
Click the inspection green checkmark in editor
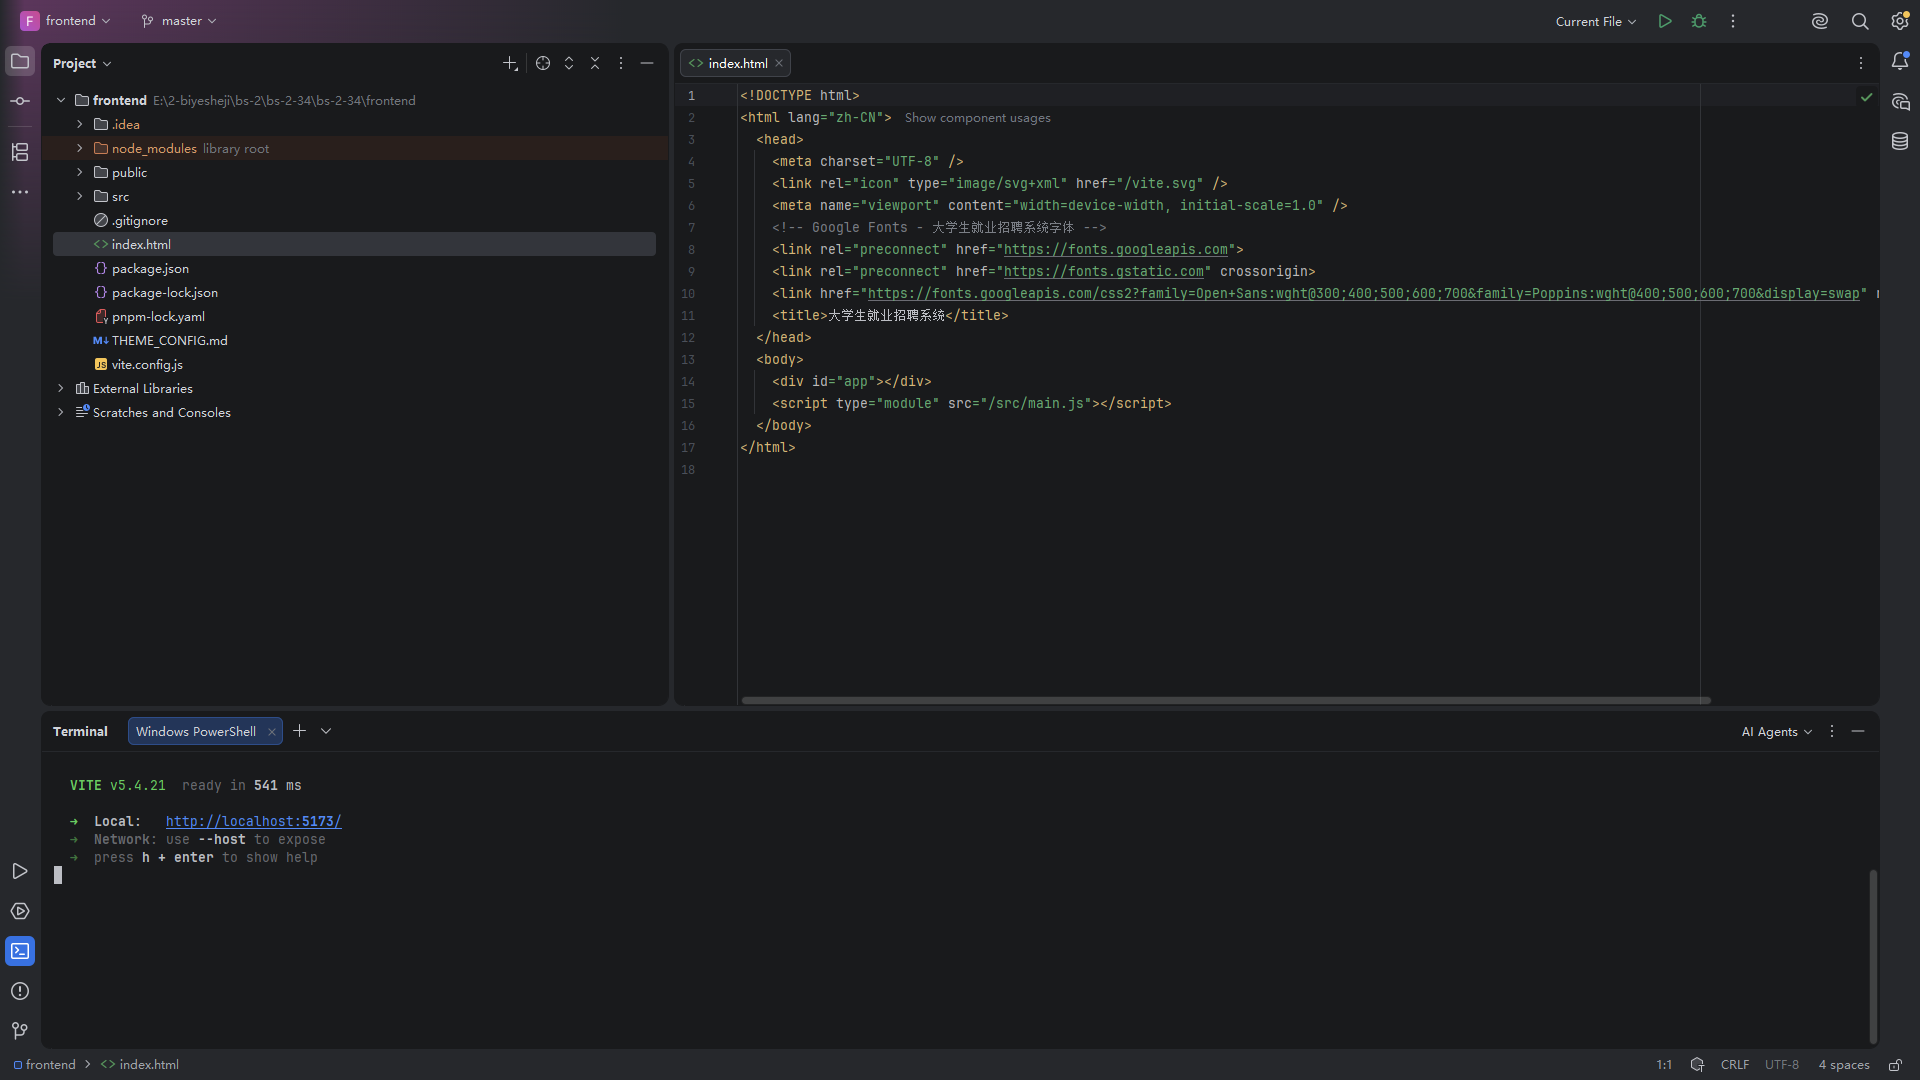pyautogui.click(x=1866, y=97)
